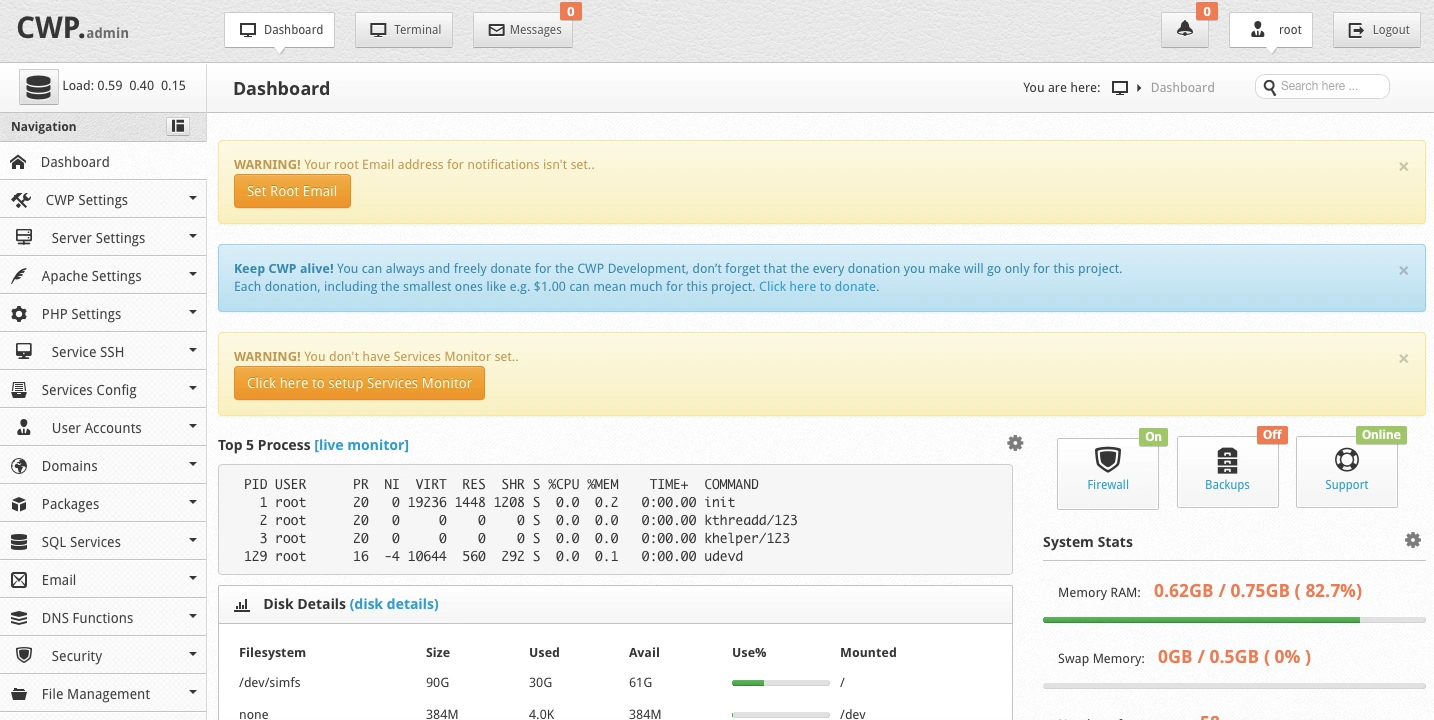Open the Backups server icon
1434x720 pixels.
pos(1227,460)
